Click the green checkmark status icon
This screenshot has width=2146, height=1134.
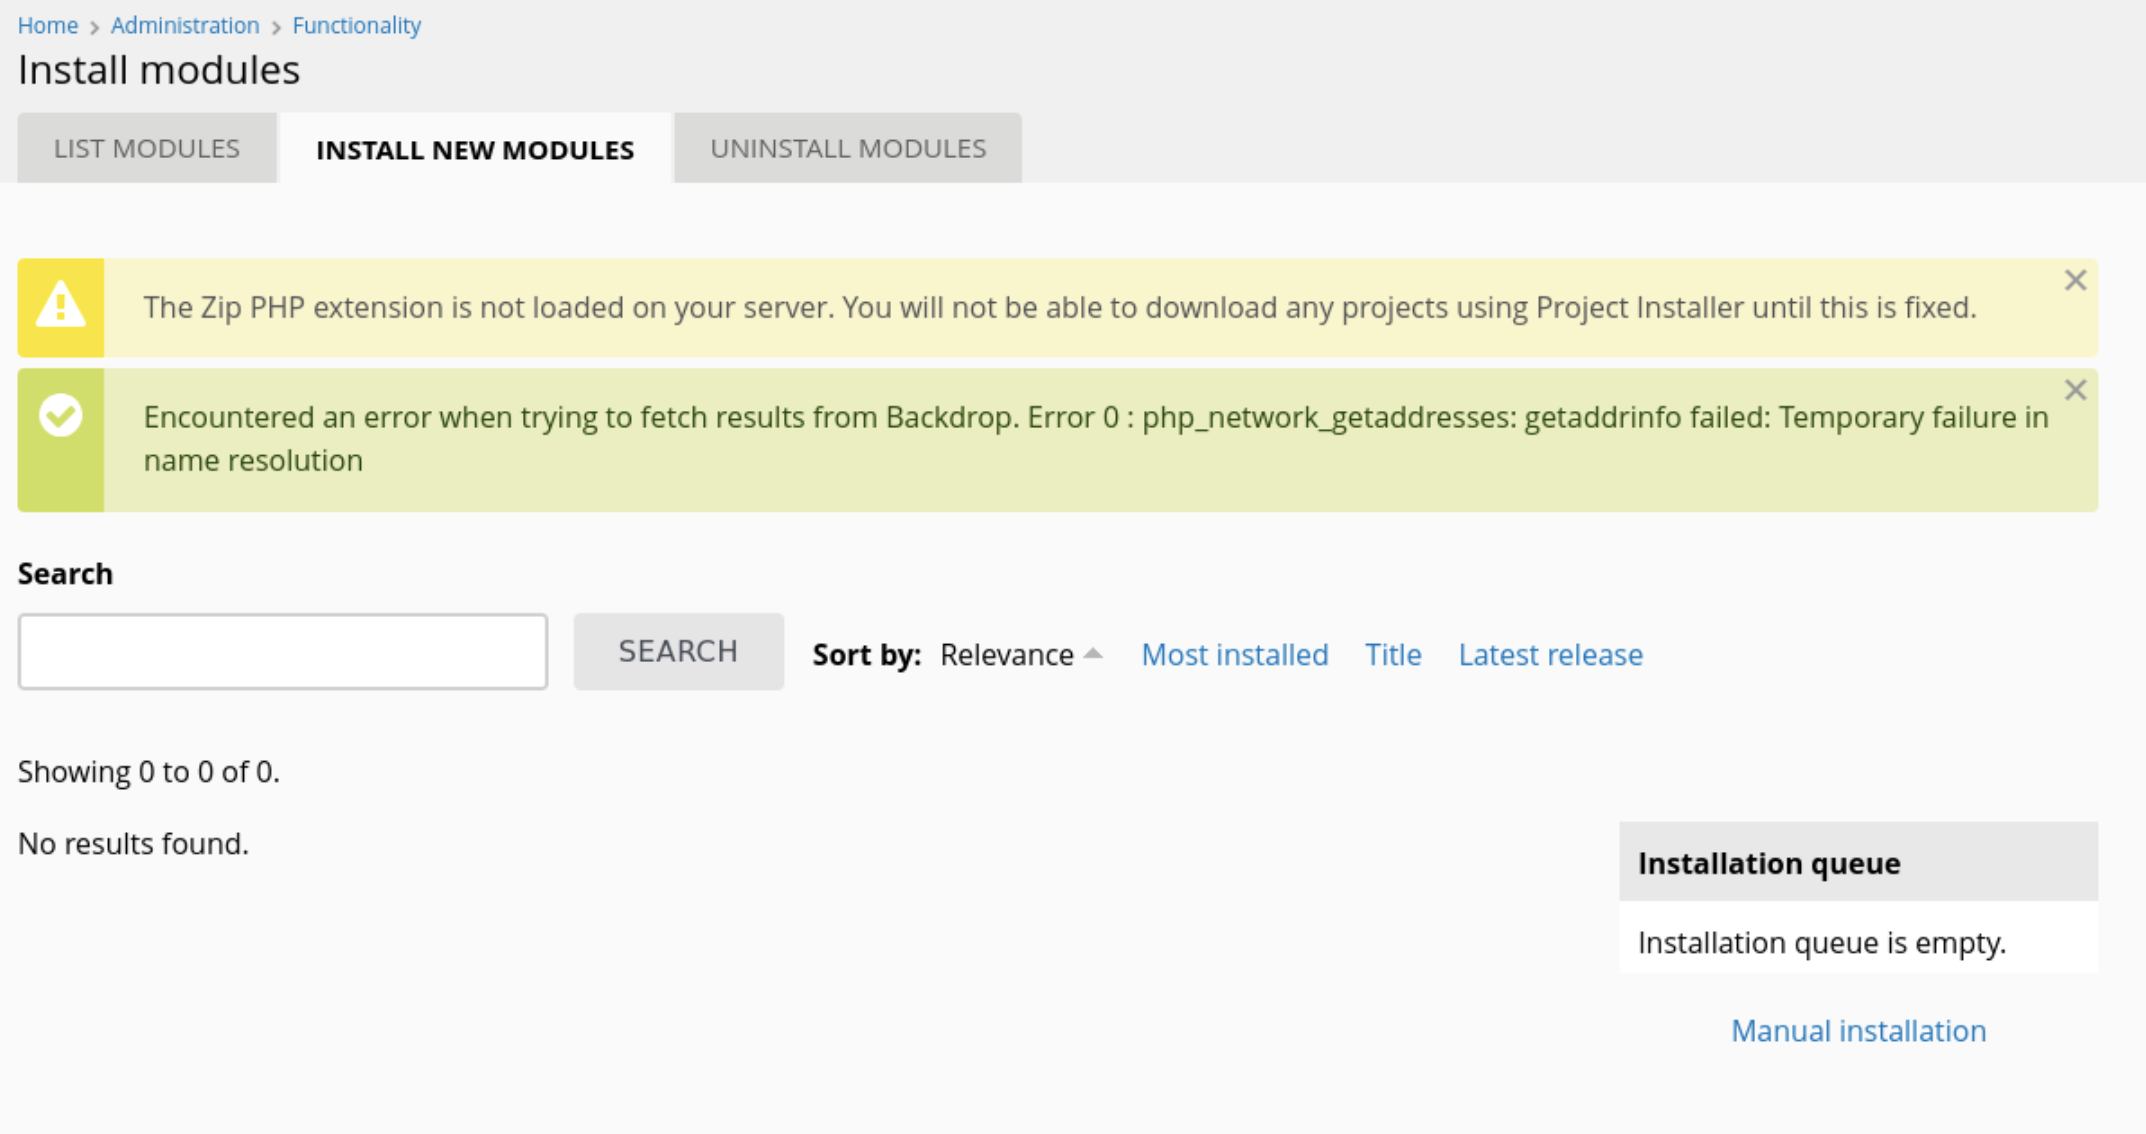point(61,415)
